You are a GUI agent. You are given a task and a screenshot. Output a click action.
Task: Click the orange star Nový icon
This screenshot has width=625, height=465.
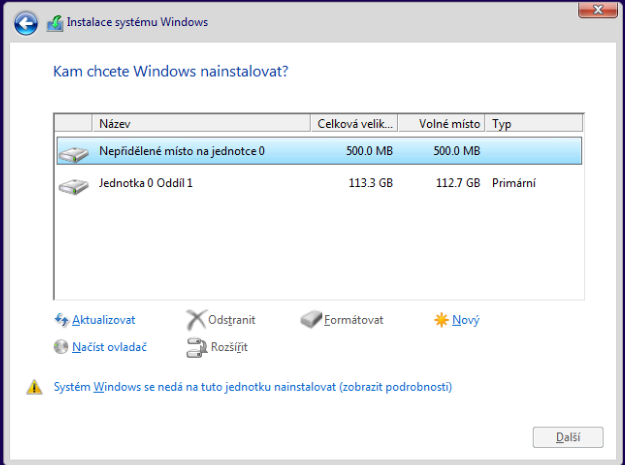tap(441, 320)
